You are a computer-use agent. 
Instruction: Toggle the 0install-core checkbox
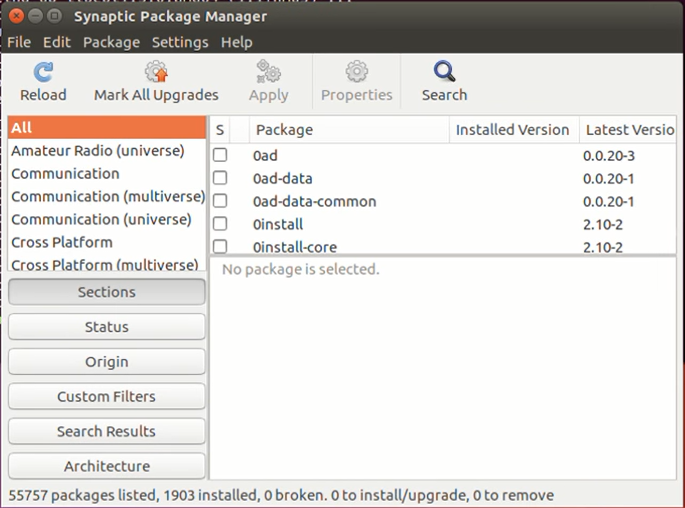click(220, 246)
